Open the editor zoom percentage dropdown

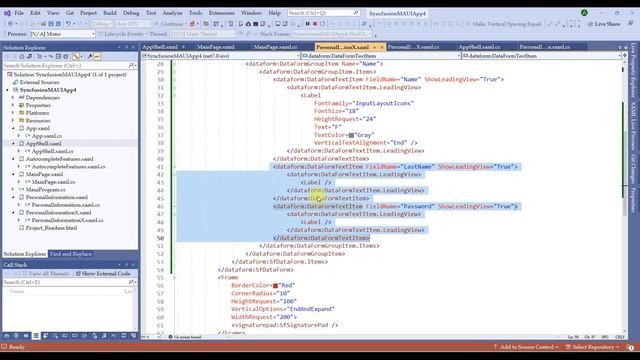point(150,337)
